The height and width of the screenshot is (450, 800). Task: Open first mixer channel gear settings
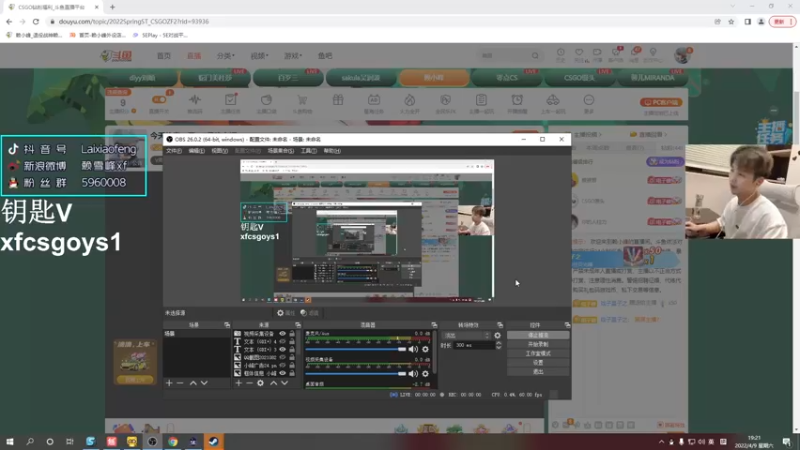click(x=426, y=349)
